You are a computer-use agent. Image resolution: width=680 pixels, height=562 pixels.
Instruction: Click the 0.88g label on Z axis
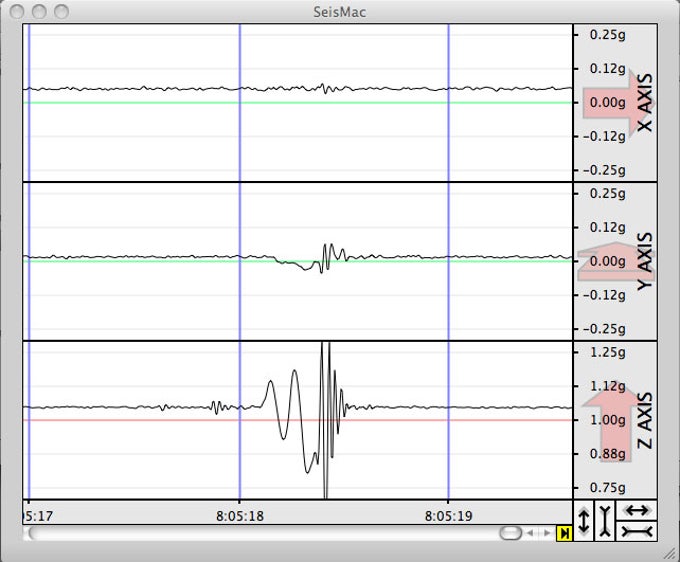point(608,454)
